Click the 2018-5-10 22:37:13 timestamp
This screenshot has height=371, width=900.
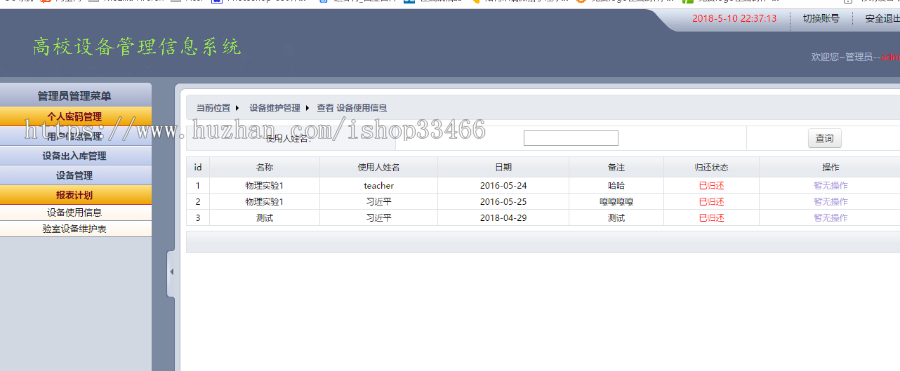coord(734,18)
